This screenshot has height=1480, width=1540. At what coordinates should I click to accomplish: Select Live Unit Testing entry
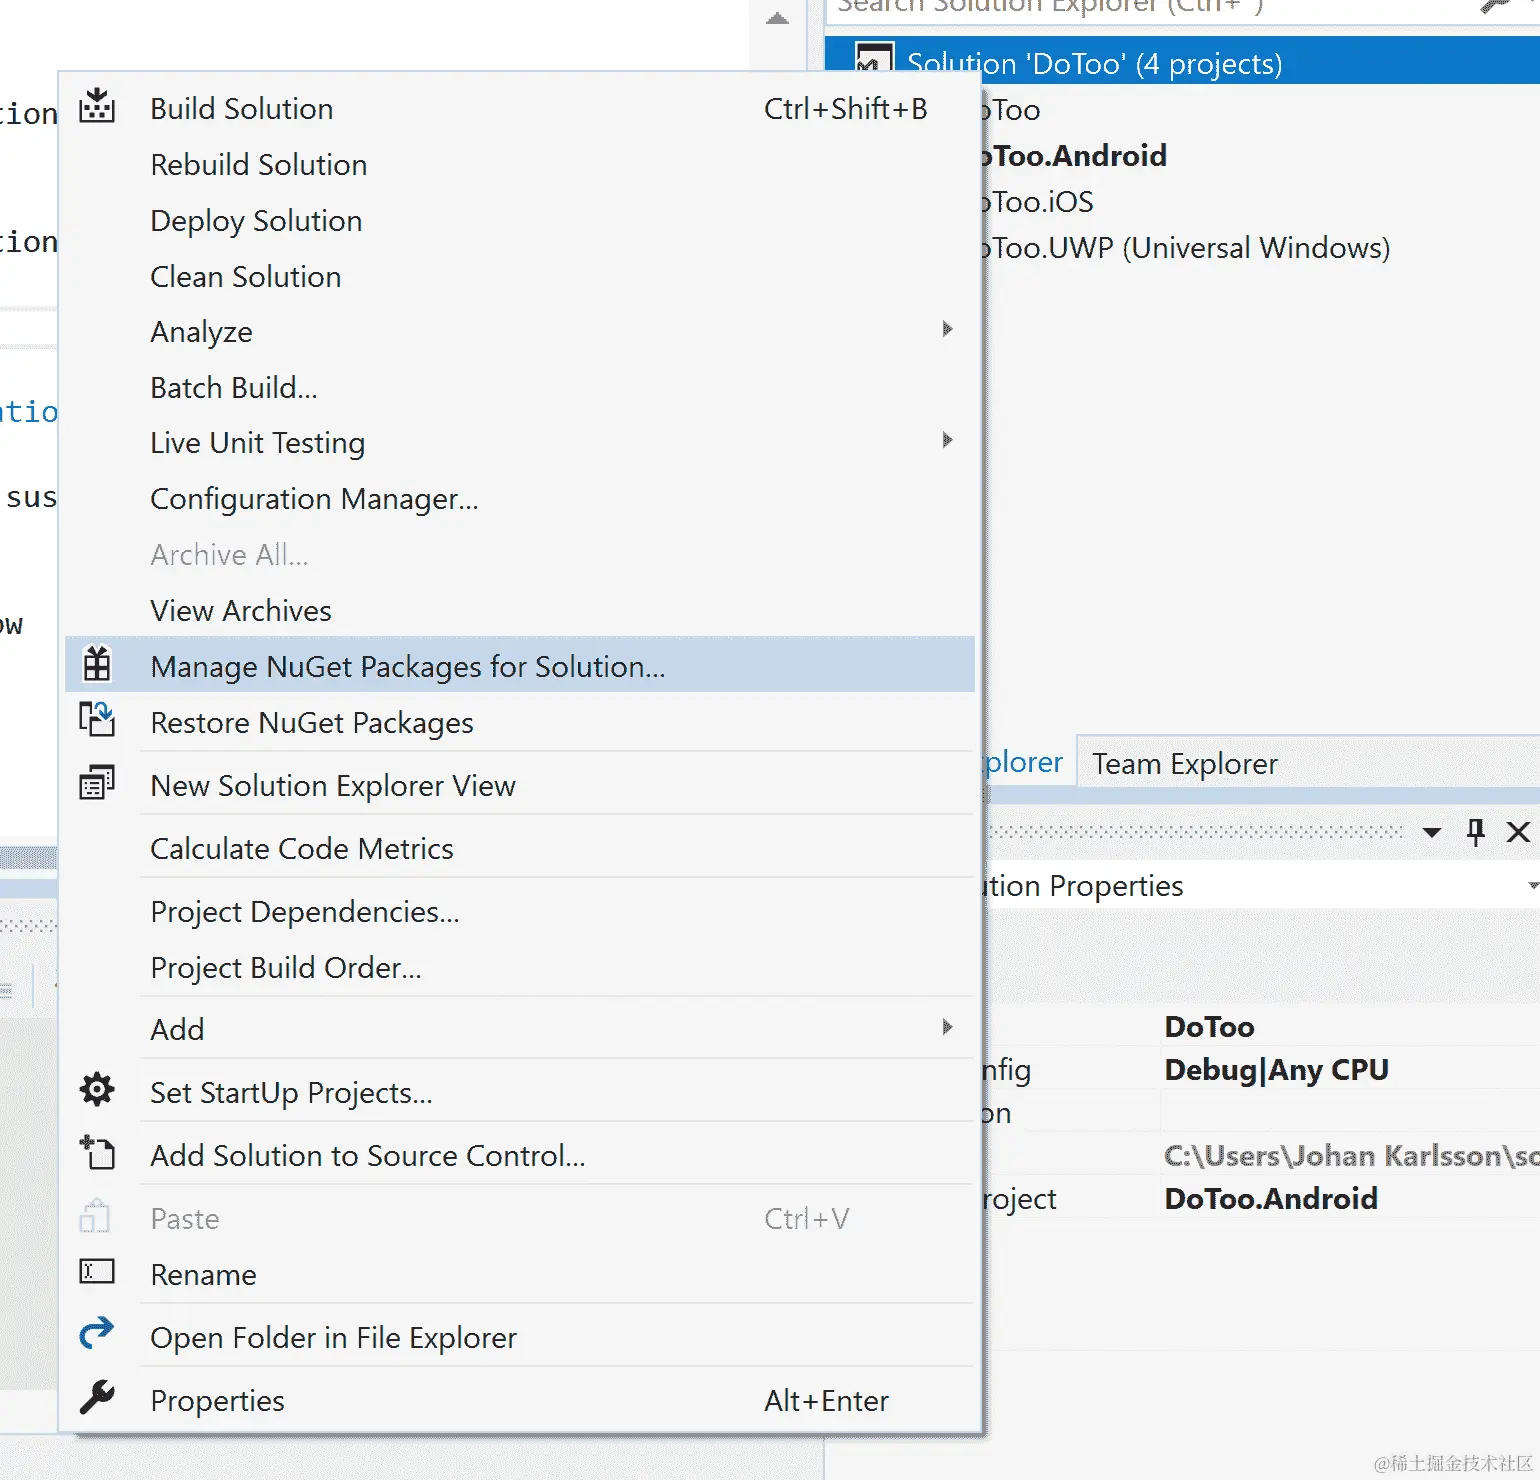[520, 442]
